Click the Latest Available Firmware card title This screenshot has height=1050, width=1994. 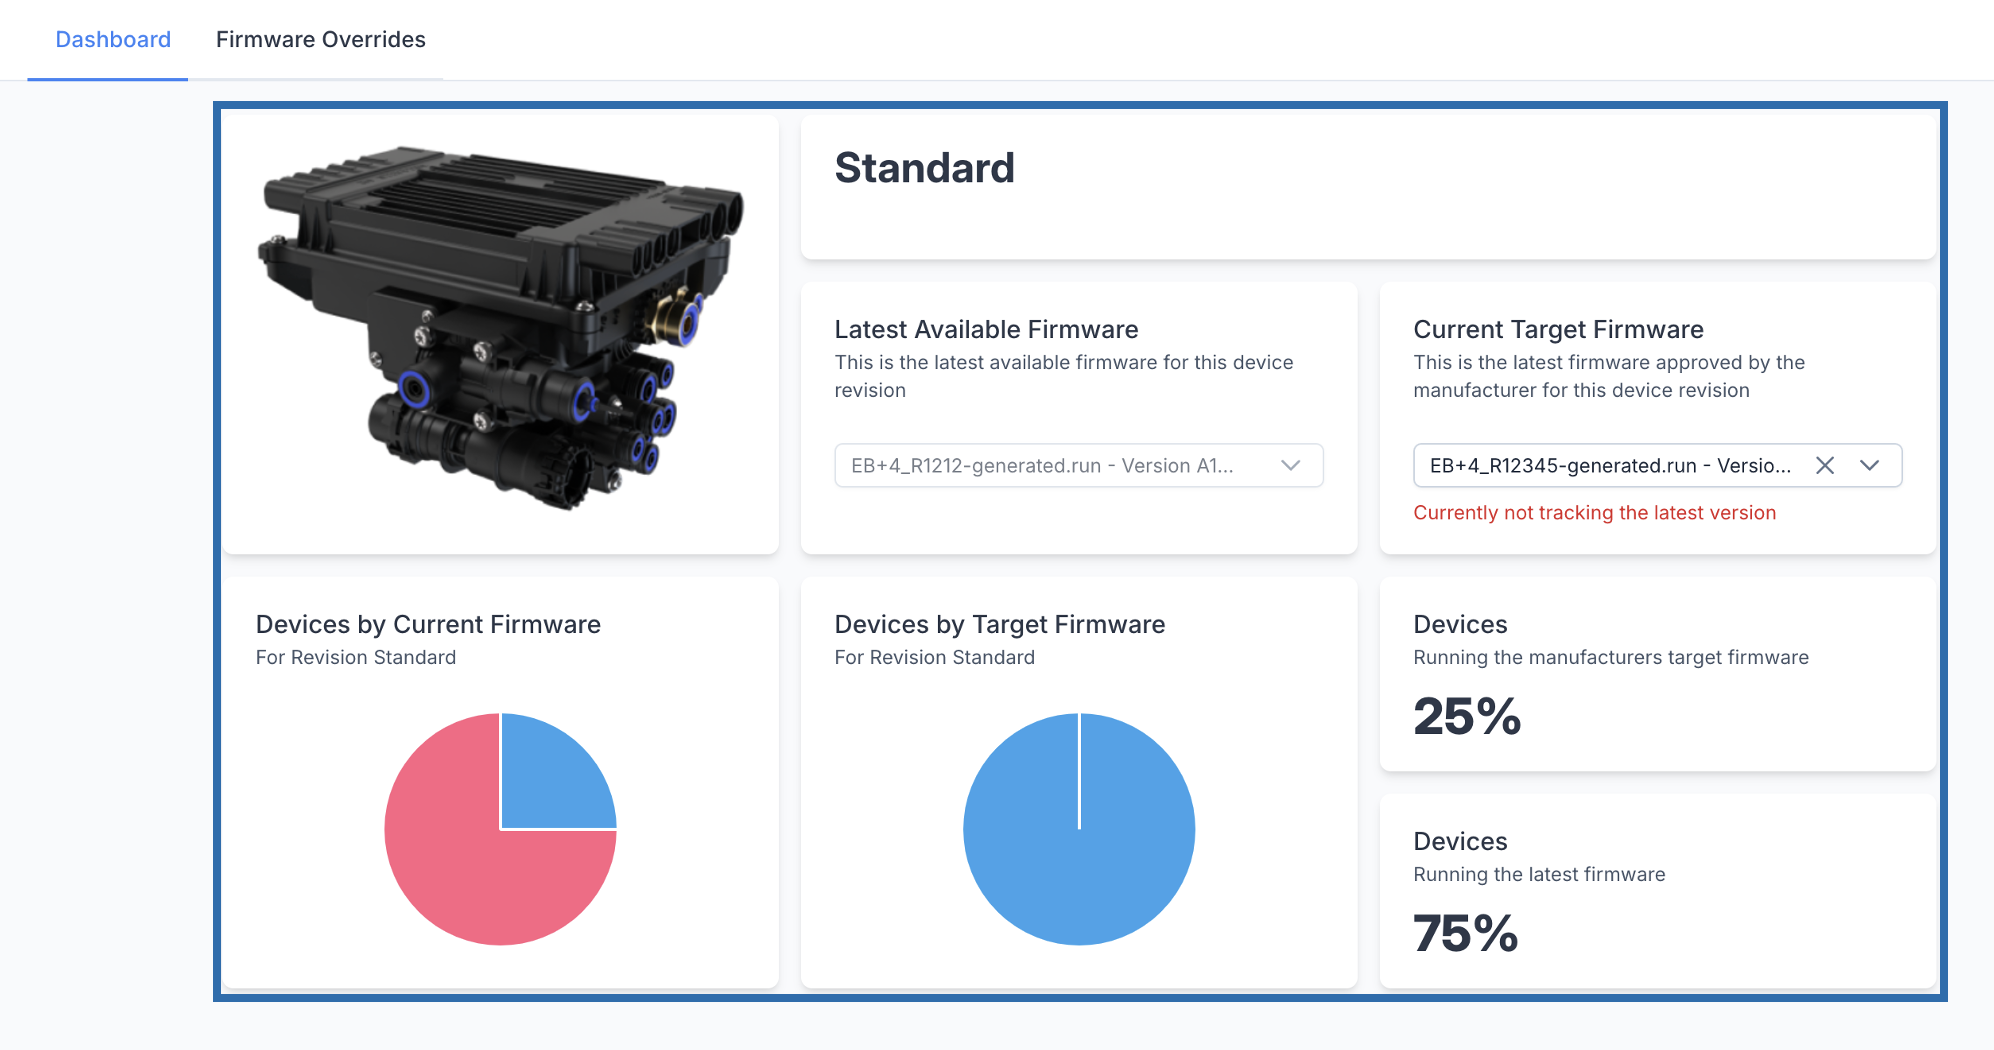(986, 330)
